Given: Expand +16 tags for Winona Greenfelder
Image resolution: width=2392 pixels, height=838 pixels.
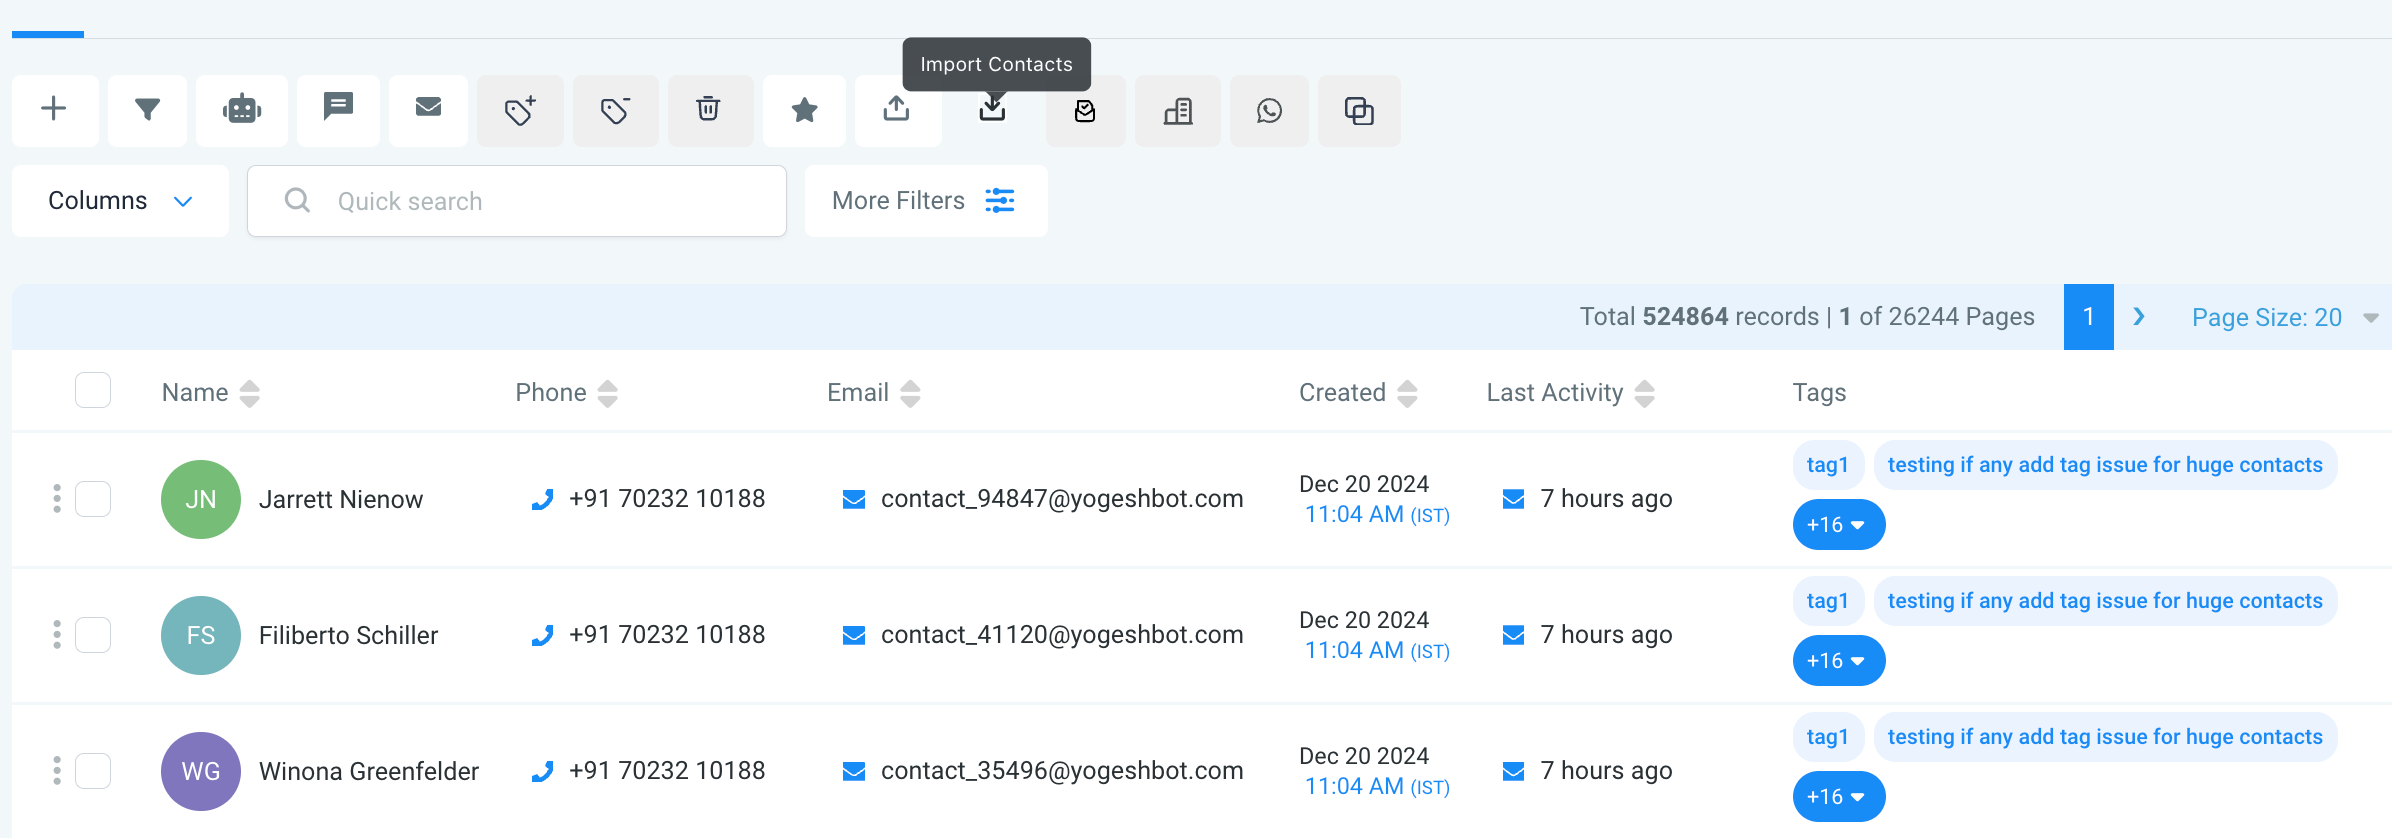Looking at the screenshot, I should pyautogui.click(x=1838, y=796).
